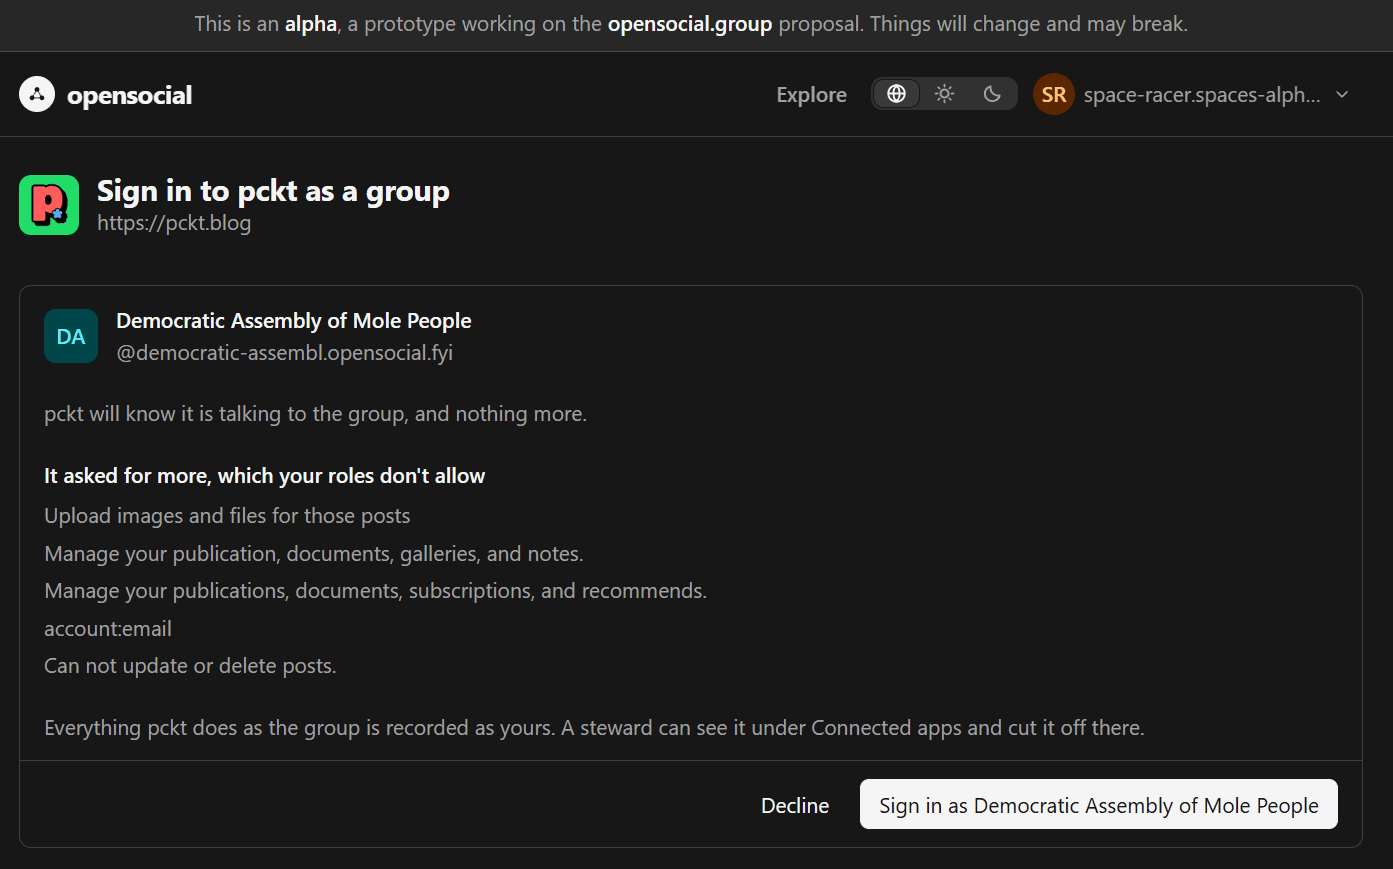Click 'Can not update or delete posts.'
This screenshot has height=869, width=1393.
190,666
